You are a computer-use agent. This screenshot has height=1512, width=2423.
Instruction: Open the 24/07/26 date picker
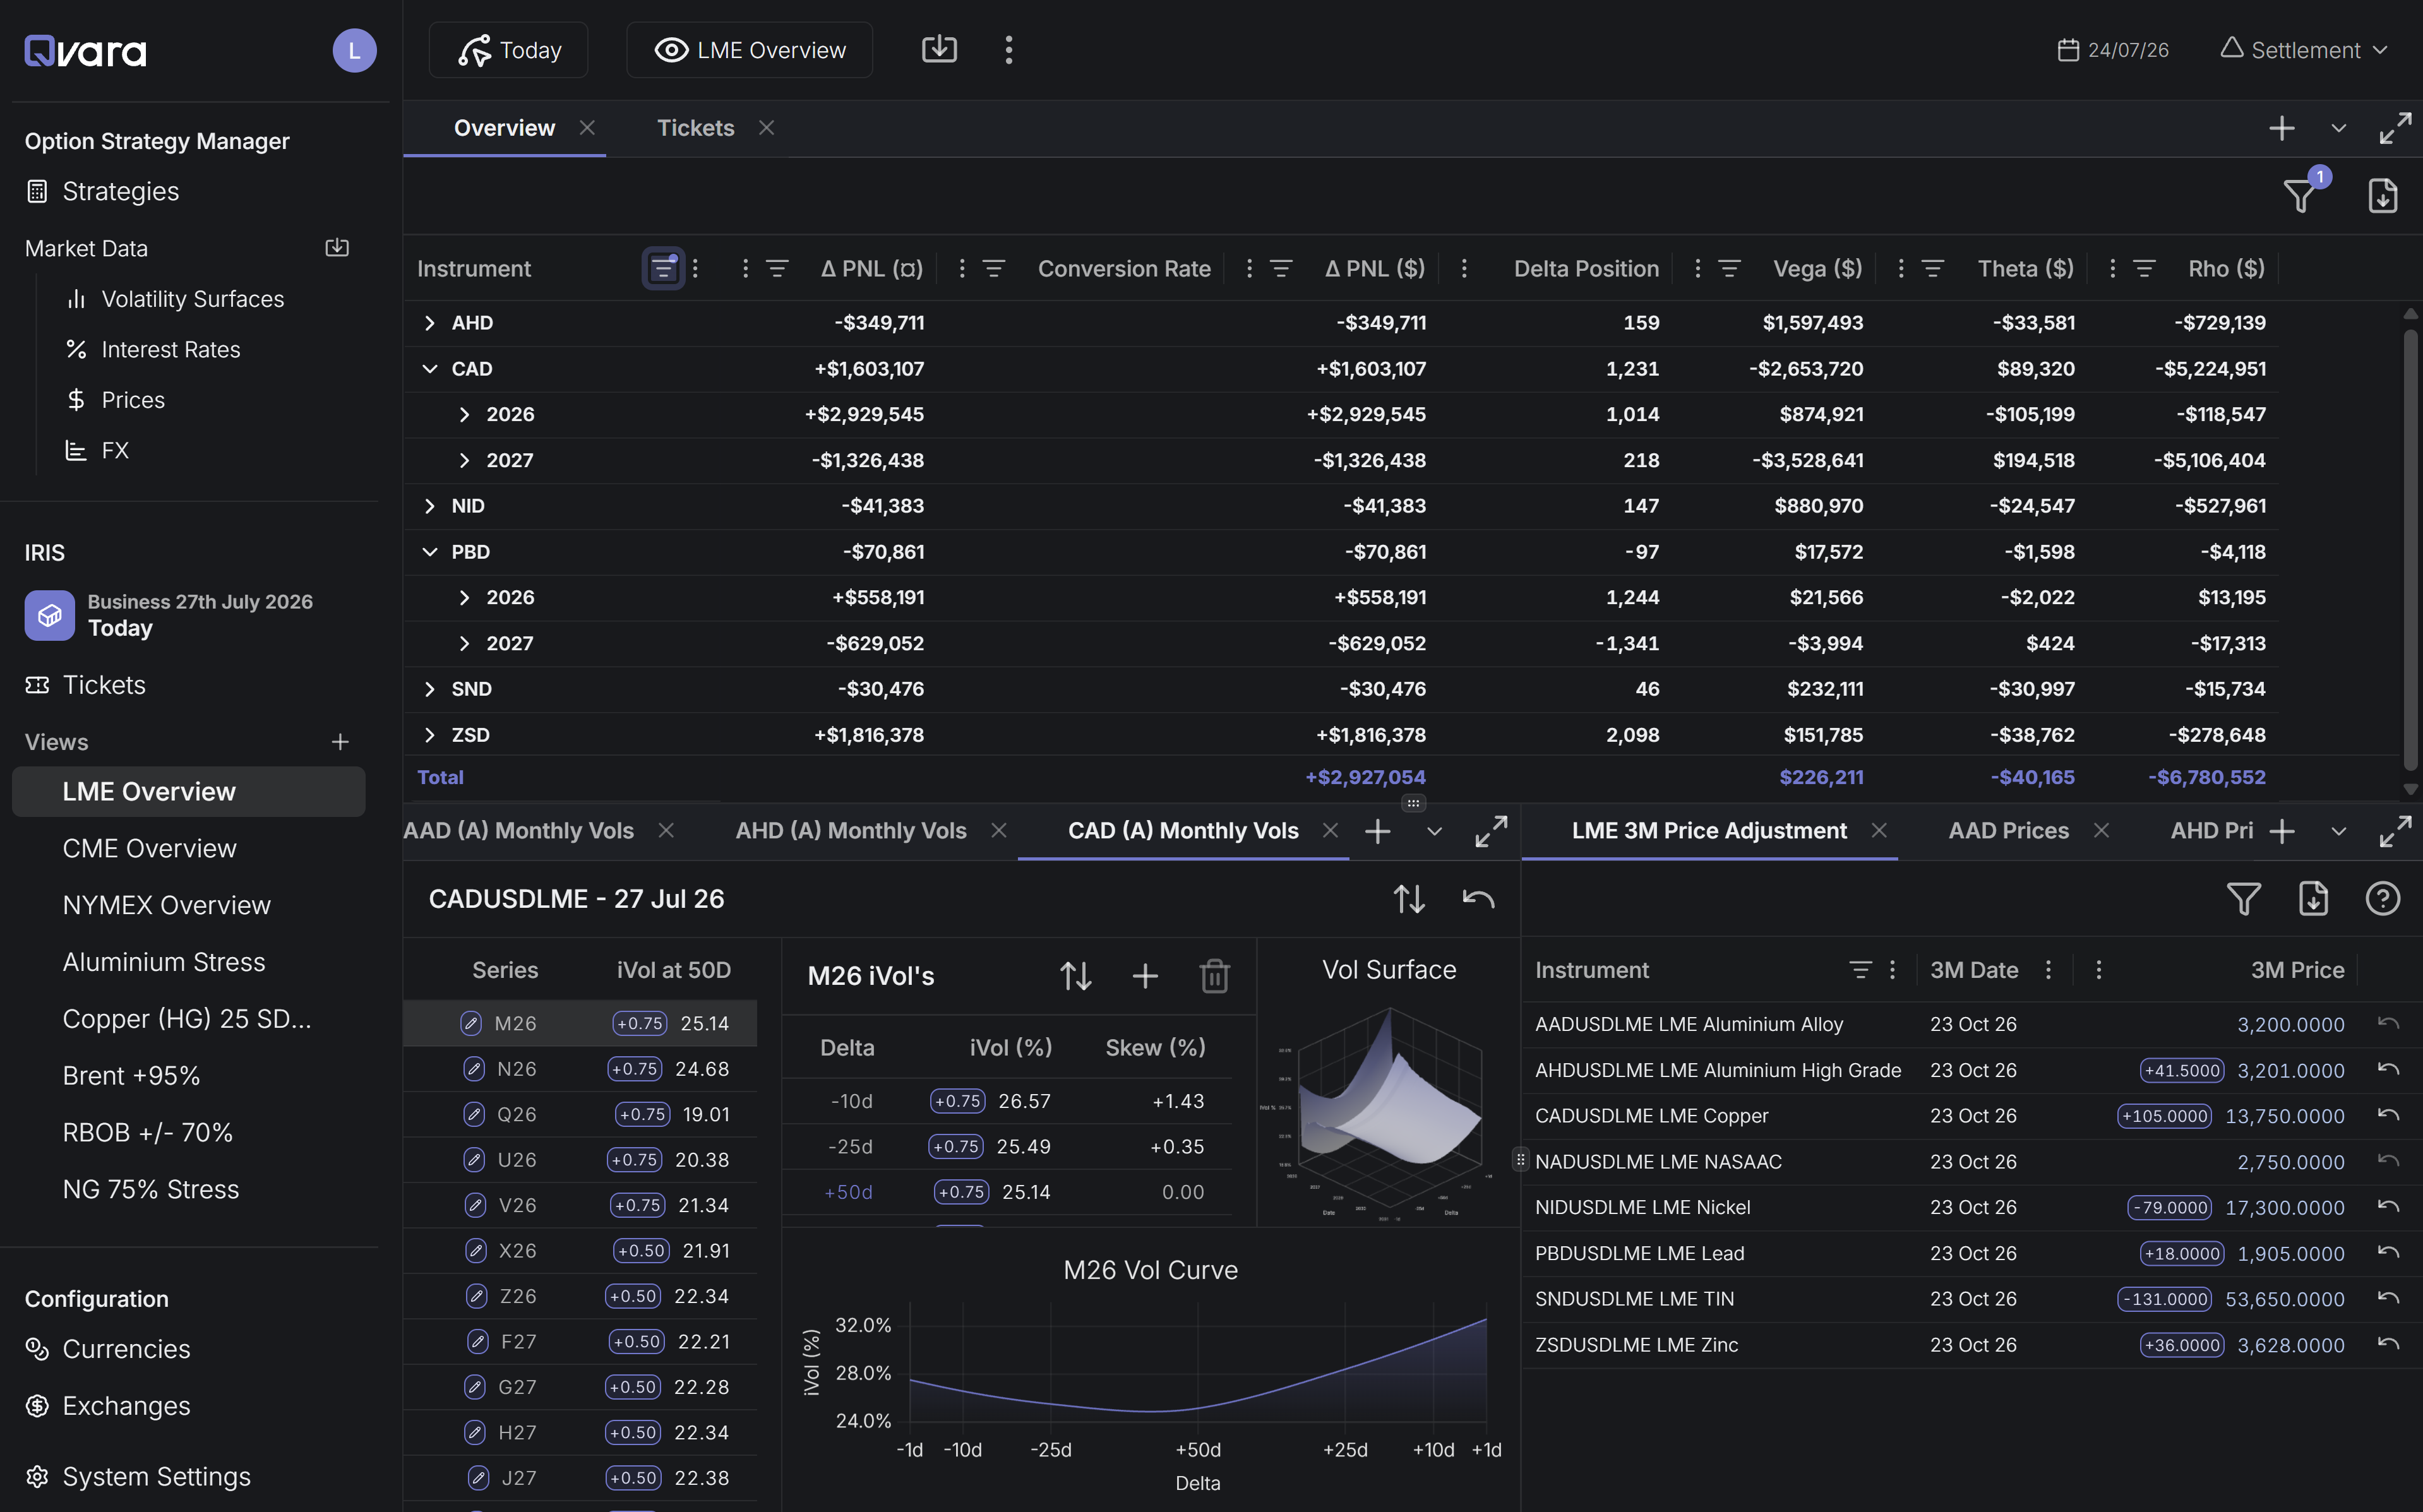[x=2113, y=50]
